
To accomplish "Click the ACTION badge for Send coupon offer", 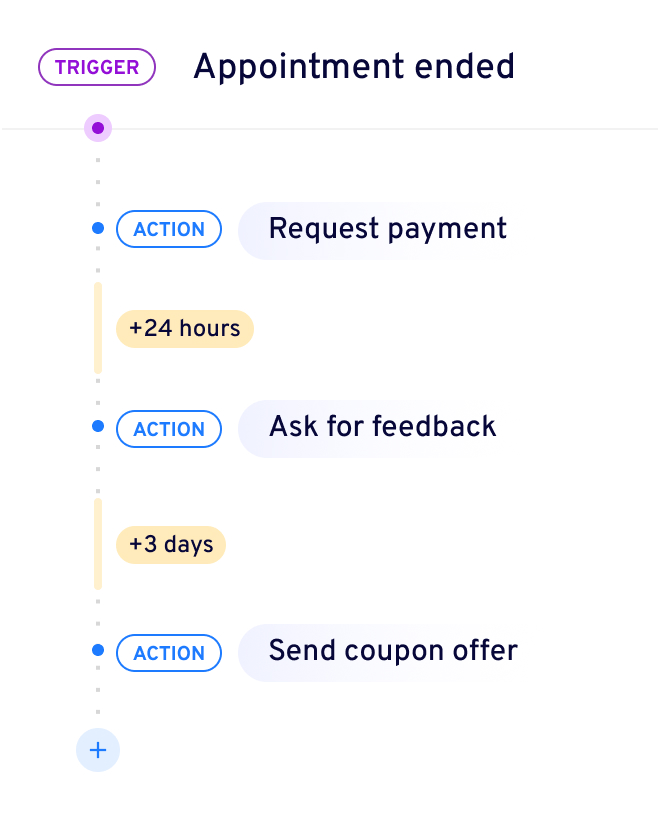I will click(x=169, y=653).
